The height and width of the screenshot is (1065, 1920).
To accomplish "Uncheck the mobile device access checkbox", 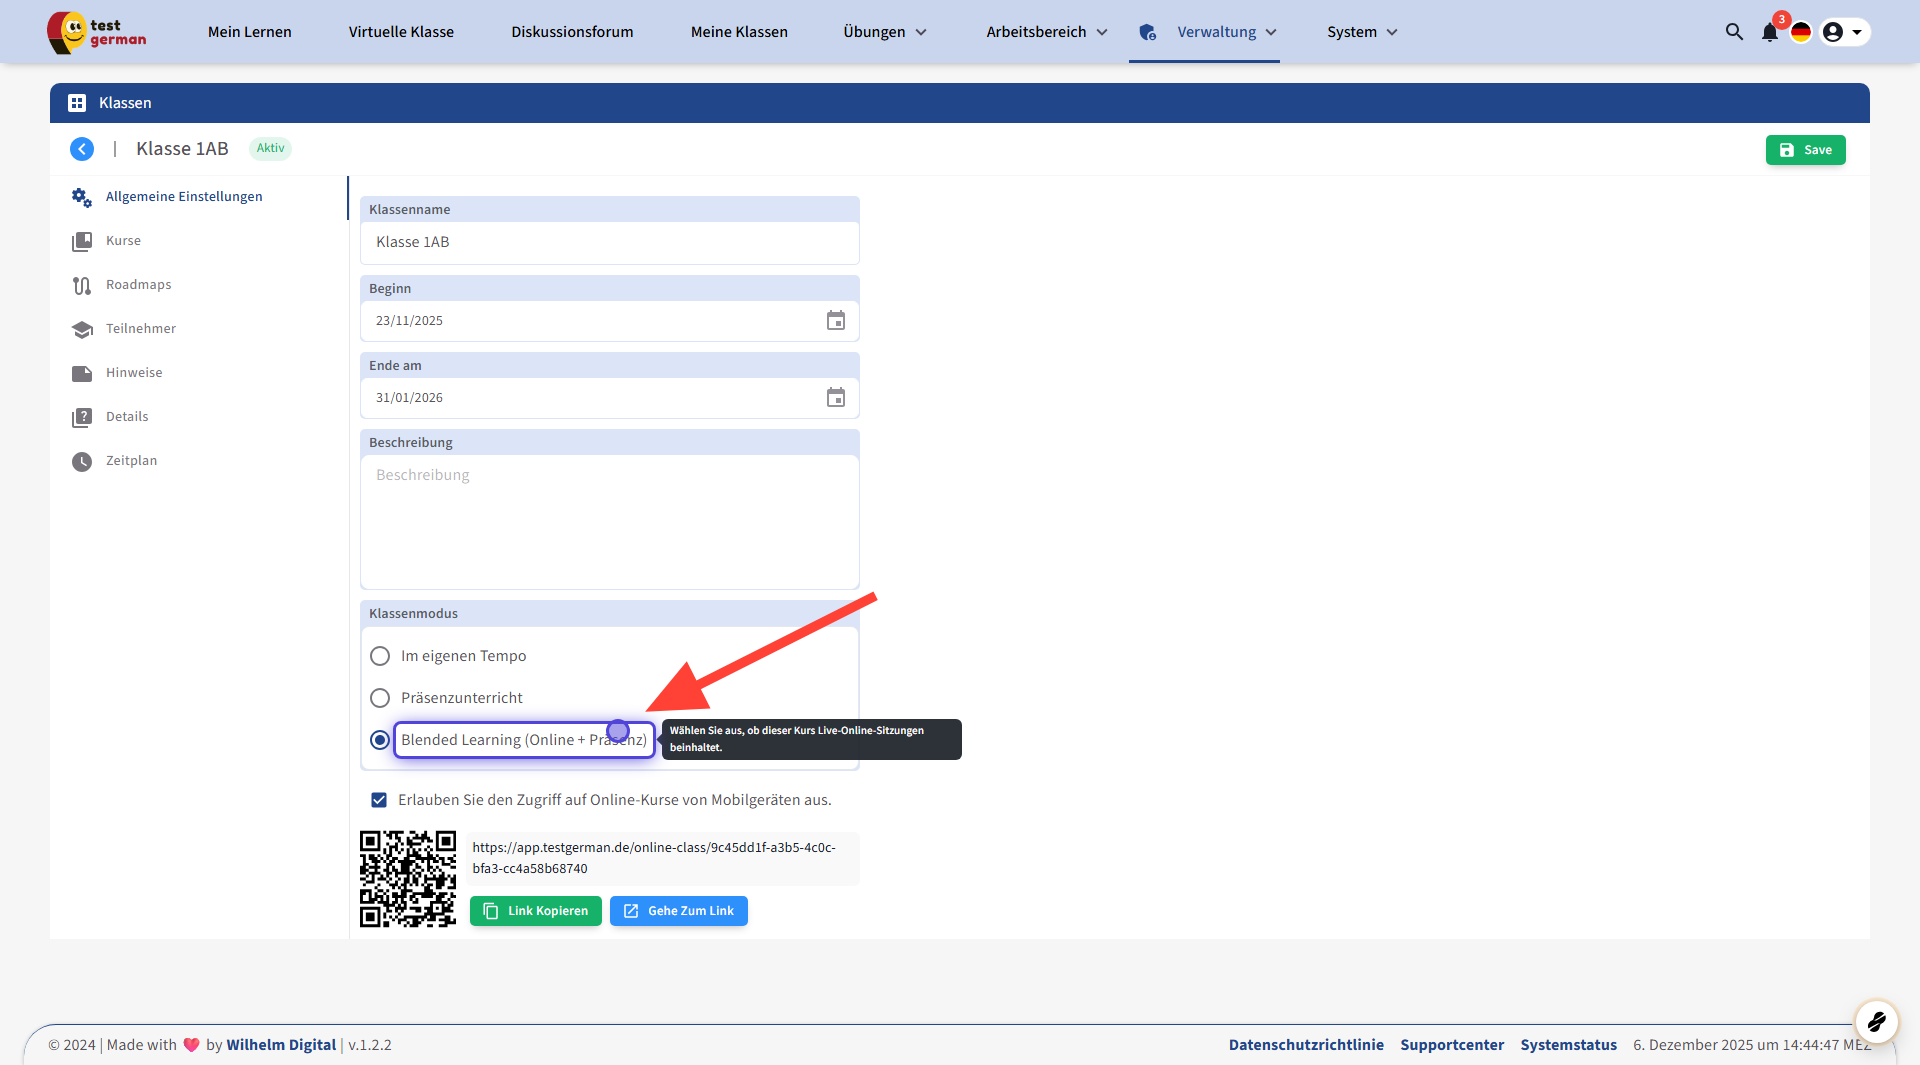I will coord(379,800).
